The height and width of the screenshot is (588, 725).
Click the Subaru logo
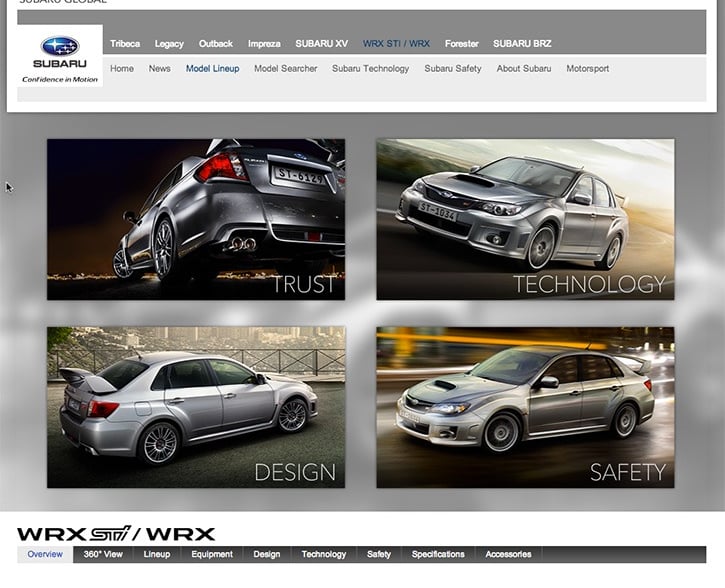pos(60,55)
